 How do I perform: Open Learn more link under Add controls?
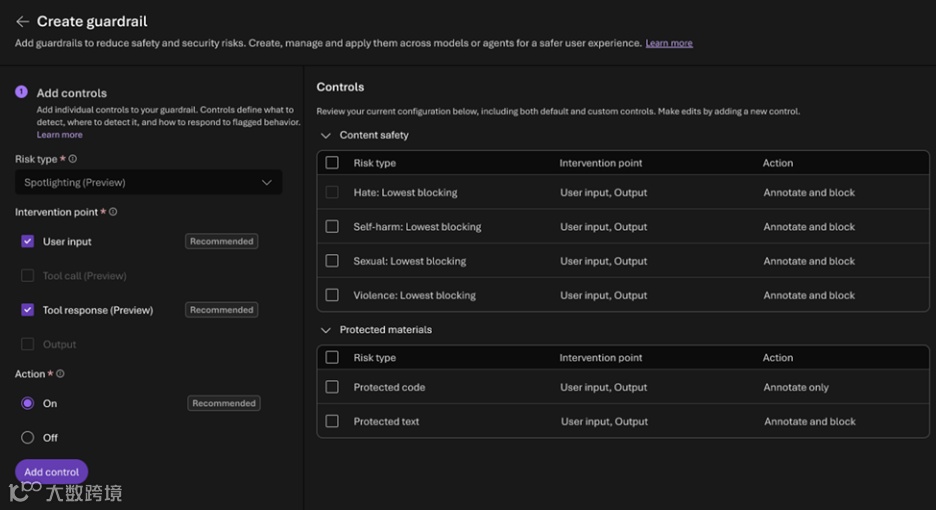click(60, 135)
